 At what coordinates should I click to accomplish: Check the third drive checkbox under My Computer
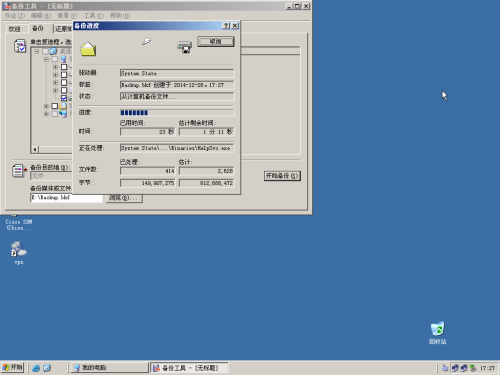[x=64, y=83]
